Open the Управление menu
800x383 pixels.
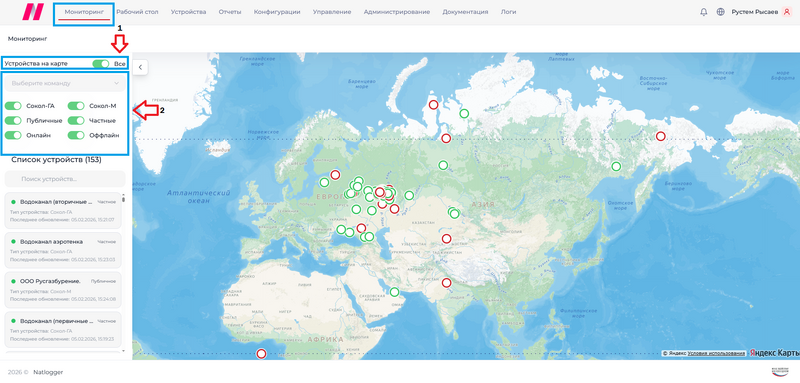(x=332, y=12)
